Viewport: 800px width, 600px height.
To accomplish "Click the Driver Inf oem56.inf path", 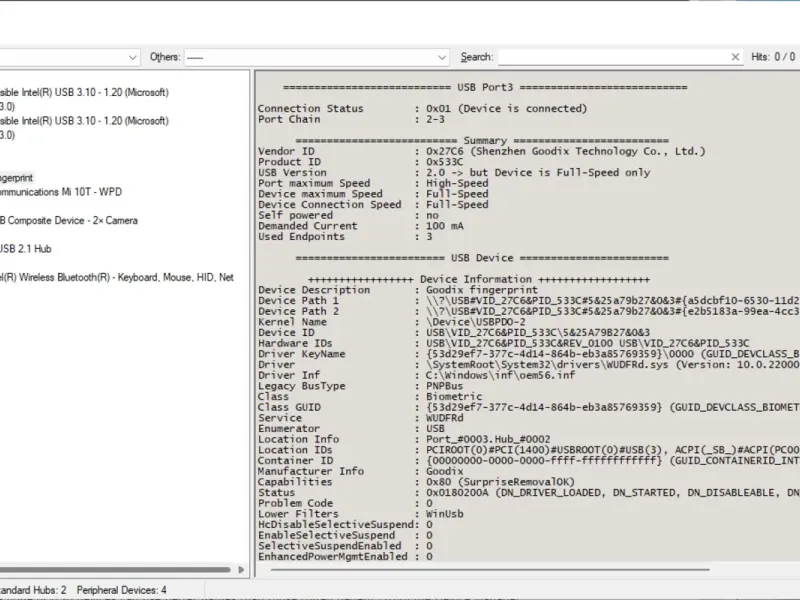I will [501, 376].
